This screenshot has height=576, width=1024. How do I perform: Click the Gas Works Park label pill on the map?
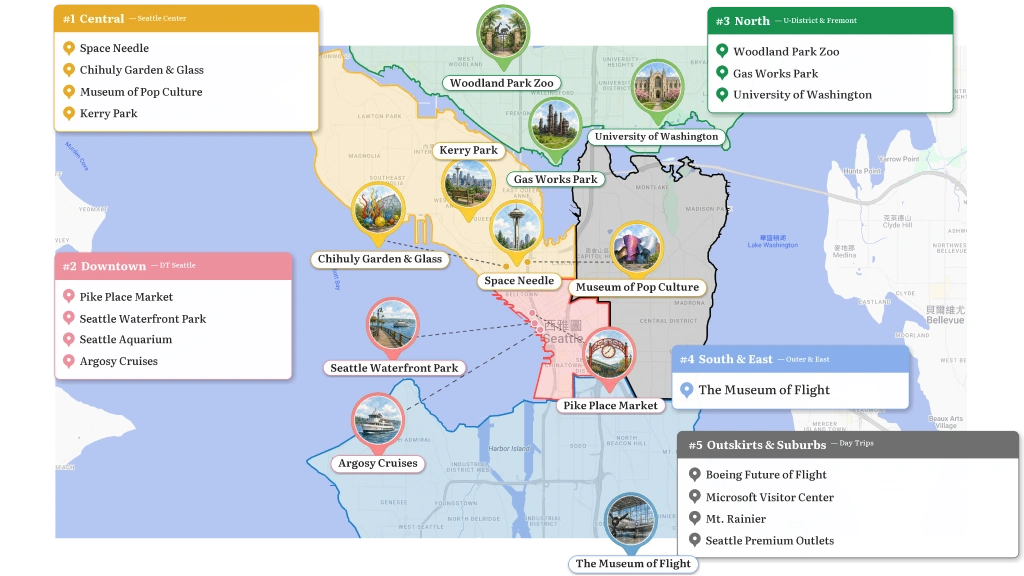click(x=556, y=179)
